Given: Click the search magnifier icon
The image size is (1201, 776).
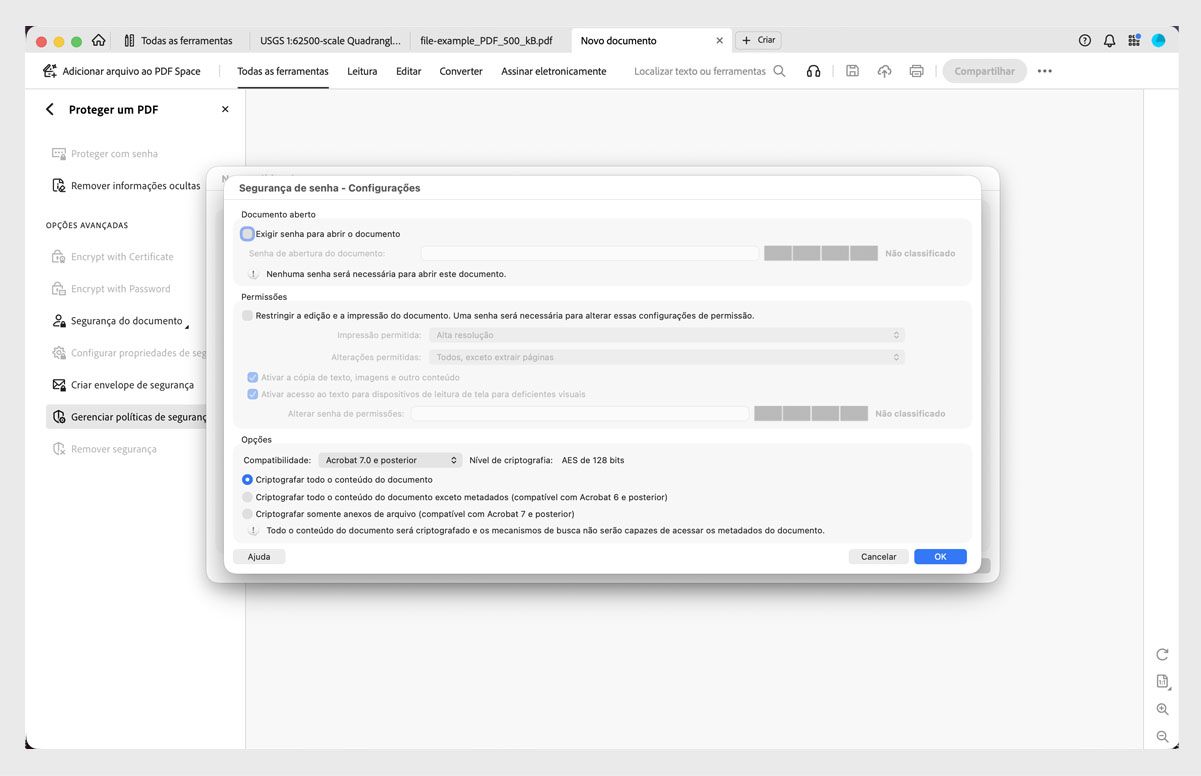Looking at the screenshot, I should pos(780,71).
